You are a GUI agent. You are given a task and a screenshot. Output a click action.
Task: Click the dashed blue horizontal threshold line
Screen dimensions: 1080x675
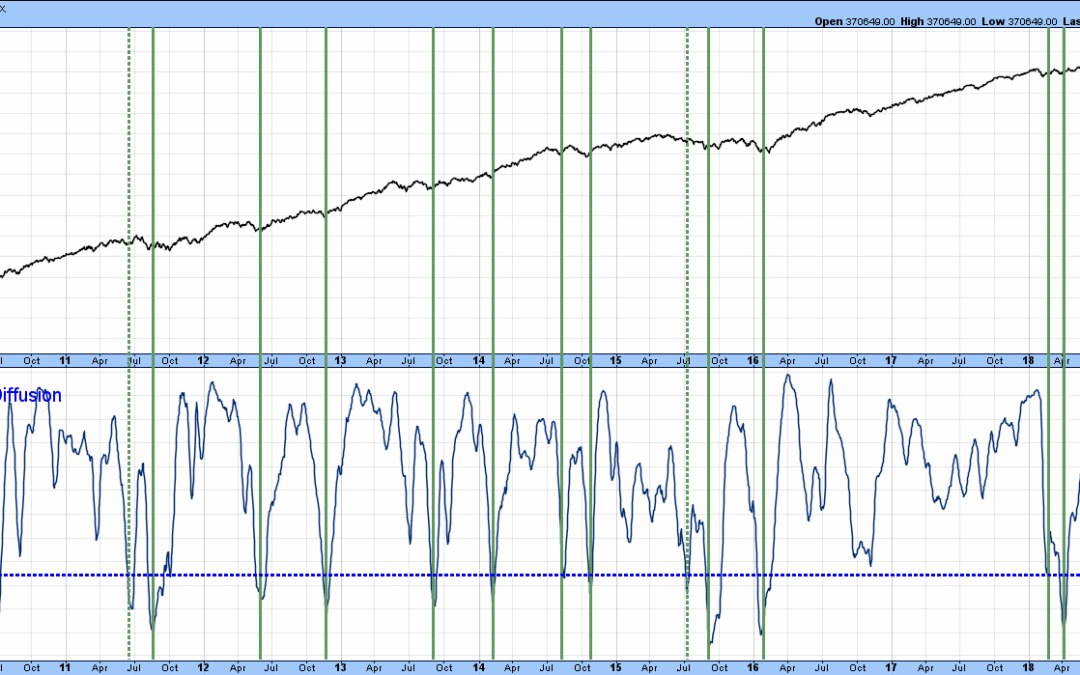[x=400, y=575]
